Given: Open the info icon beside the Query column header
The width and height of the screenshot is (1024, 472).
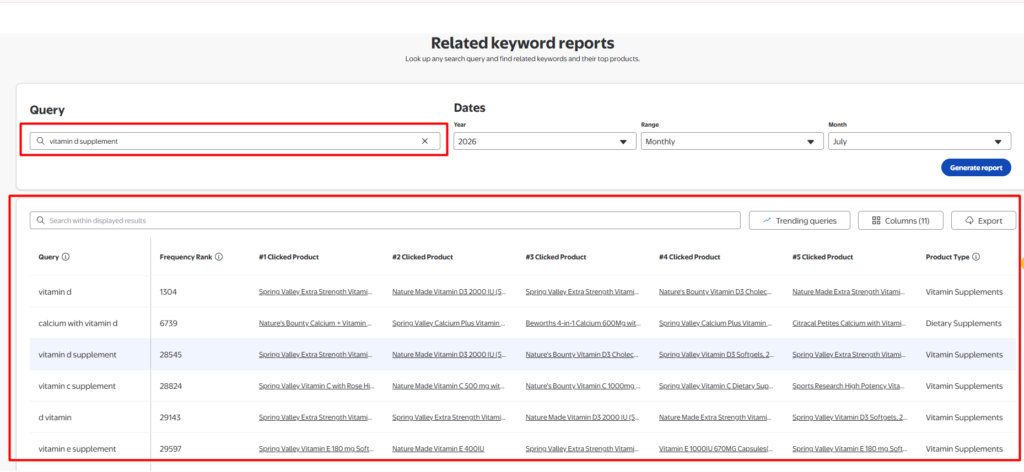Looking at the screenshot, I should [66, 257].
